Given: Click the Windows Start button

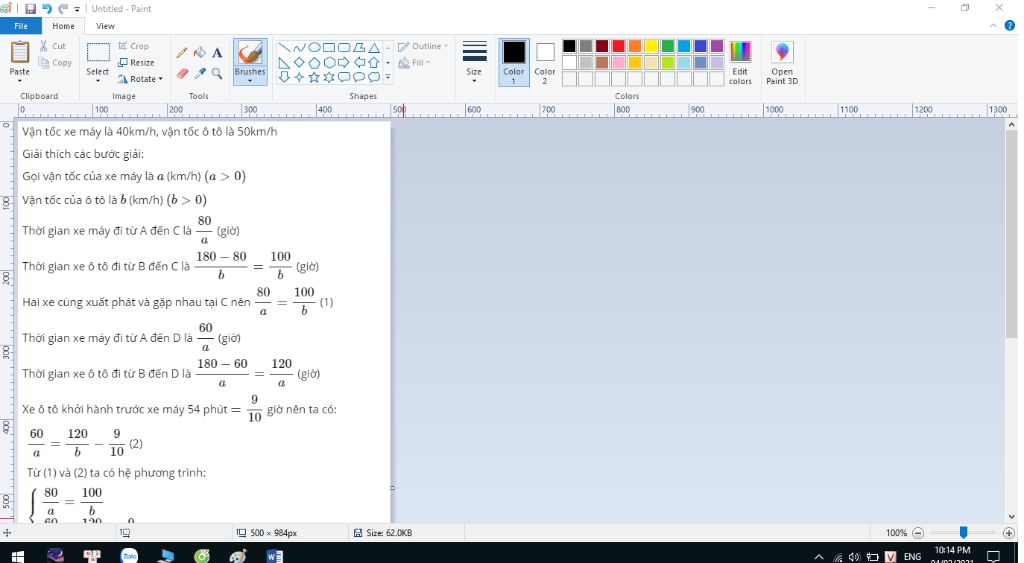Looking at the screenshot, I should 18,556.
